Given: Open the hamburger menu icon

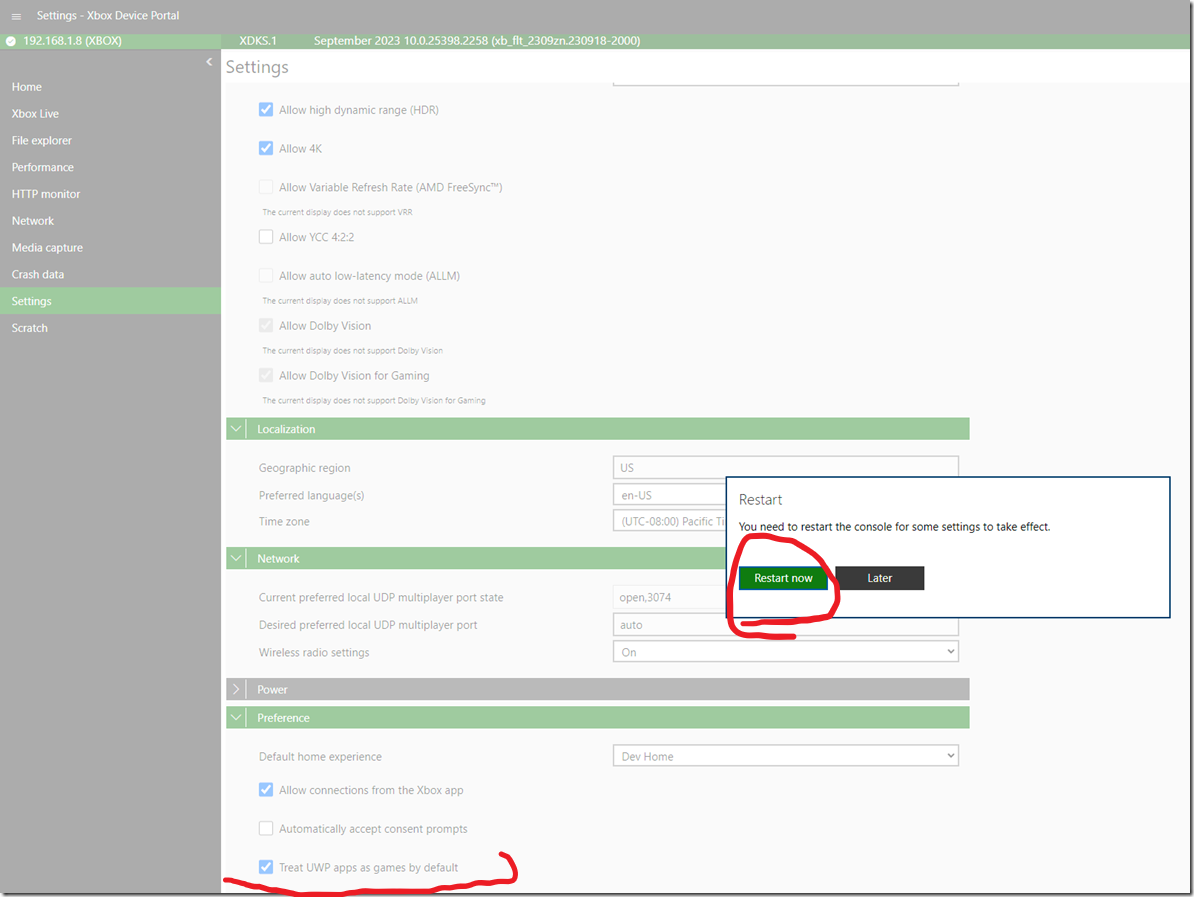Looking at the screenshot, I should pos(16,16).
